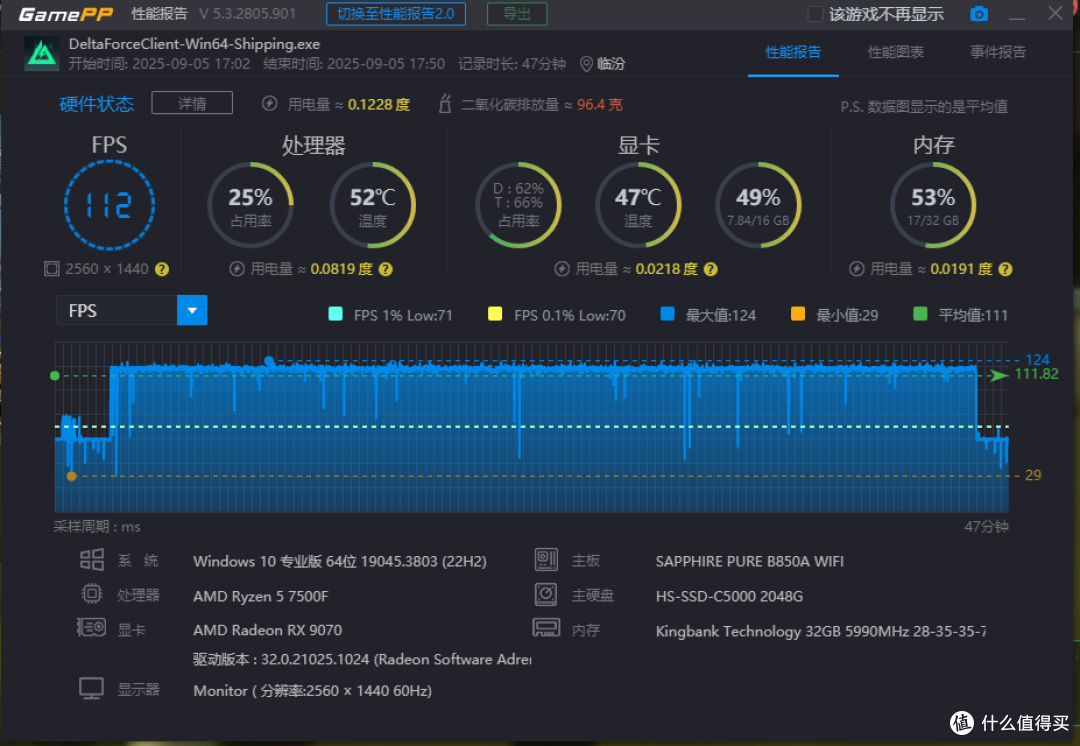Switch to 事件报告 tab
The height and width of the screenshot is (746, 1080).
click(x=998, y=52)
